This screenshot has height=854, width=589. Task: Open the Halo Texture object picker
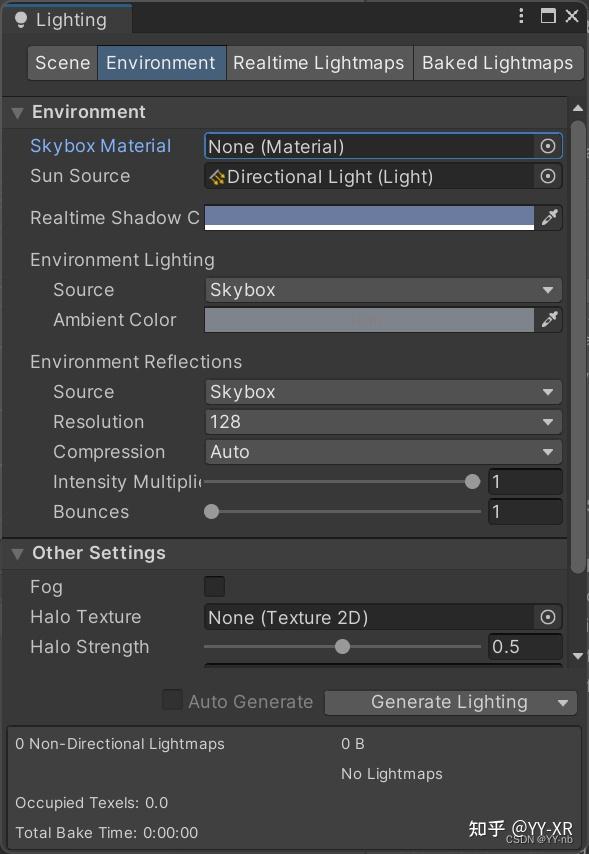click(548, 617)
